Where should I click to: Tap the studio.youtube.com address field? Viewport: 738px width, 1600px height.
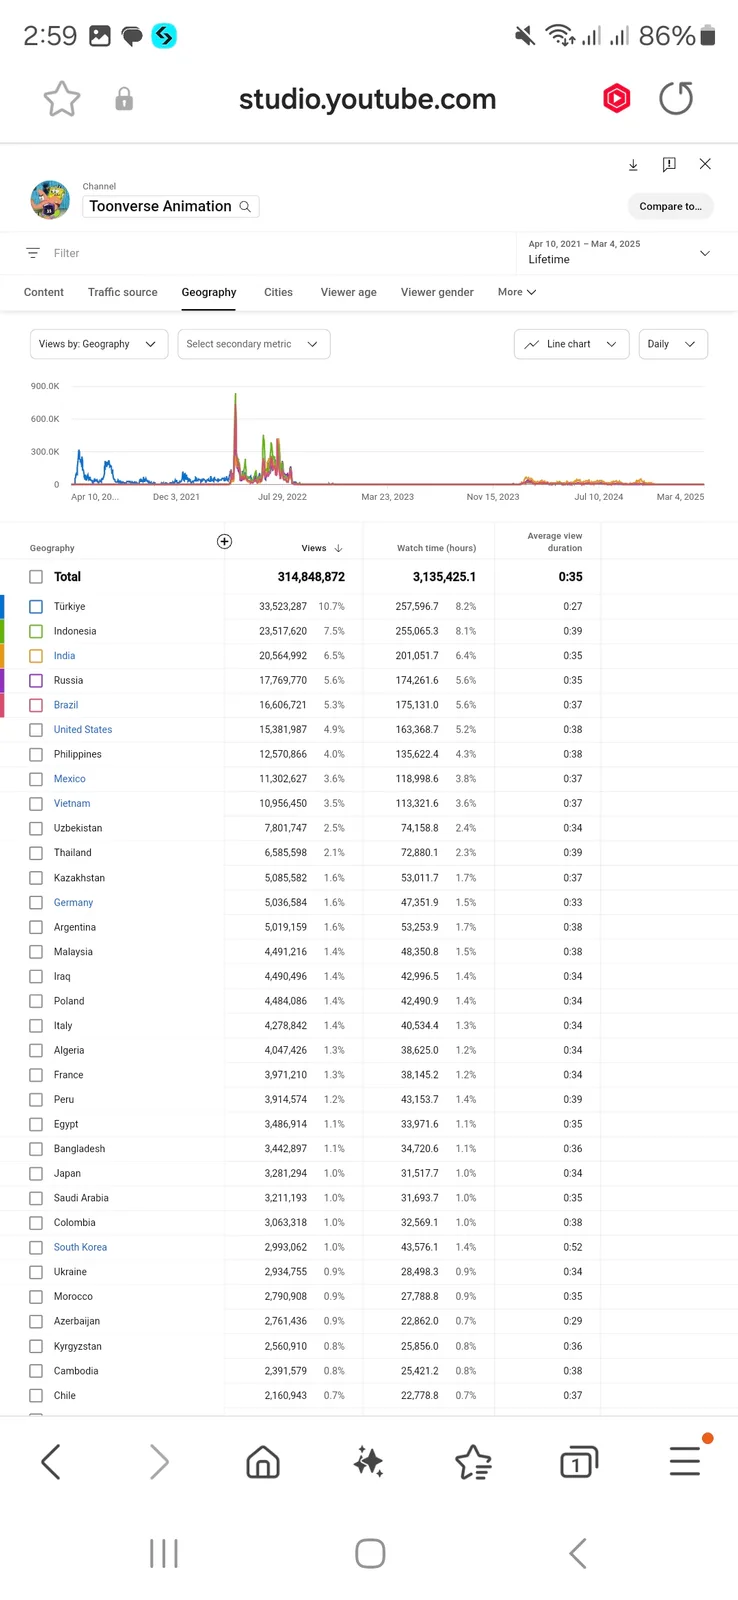(x=368, y=99)
